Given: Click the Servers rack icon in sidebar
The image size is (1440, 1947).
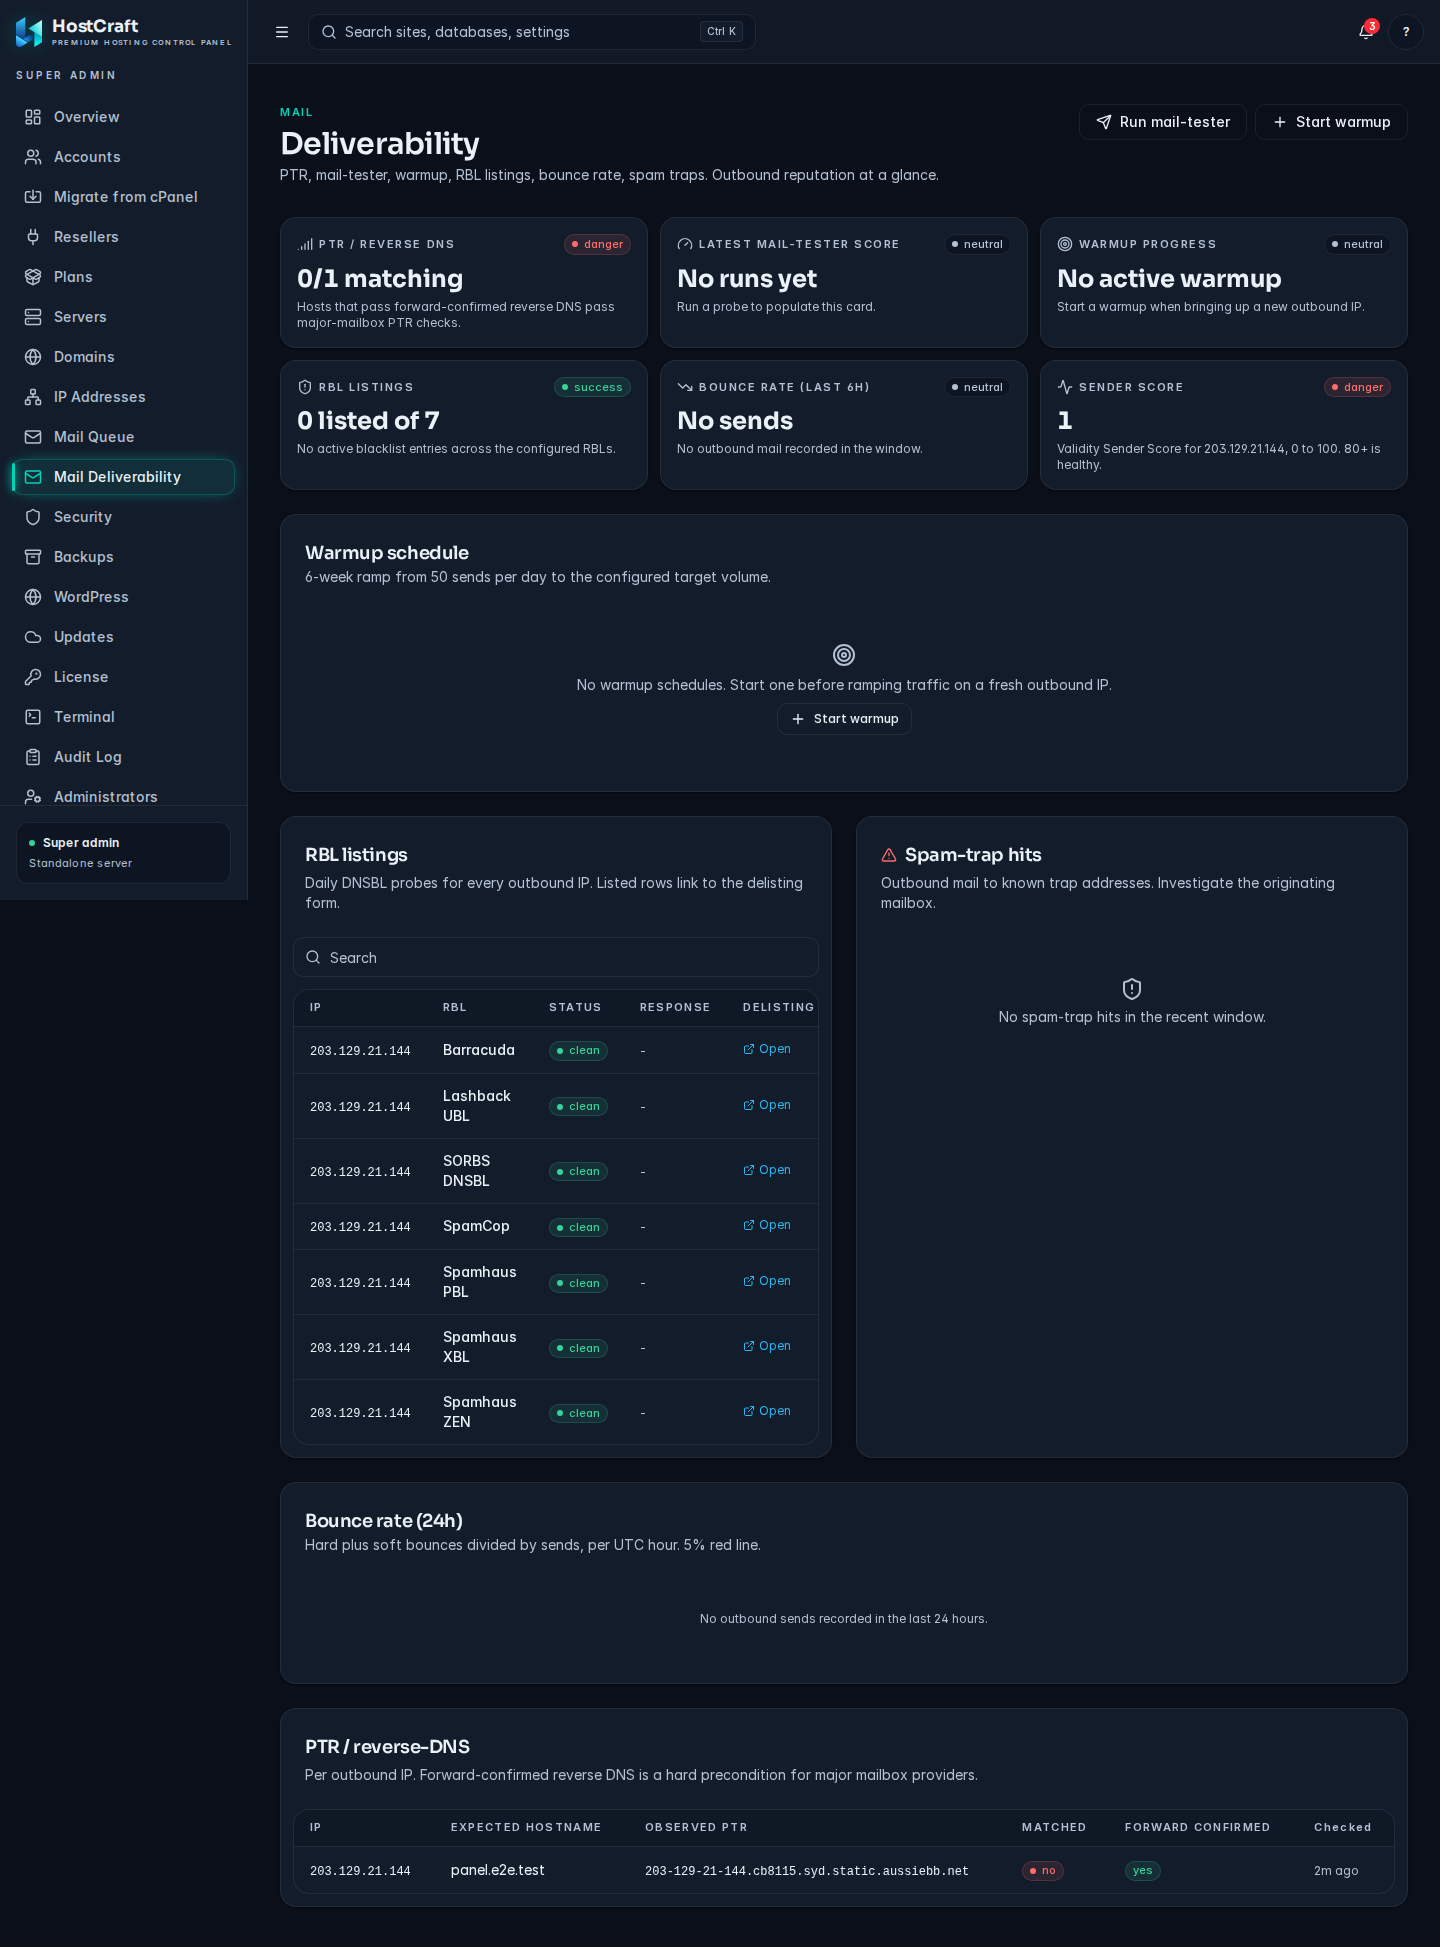Looking at the screenshot, I should 33,317.
